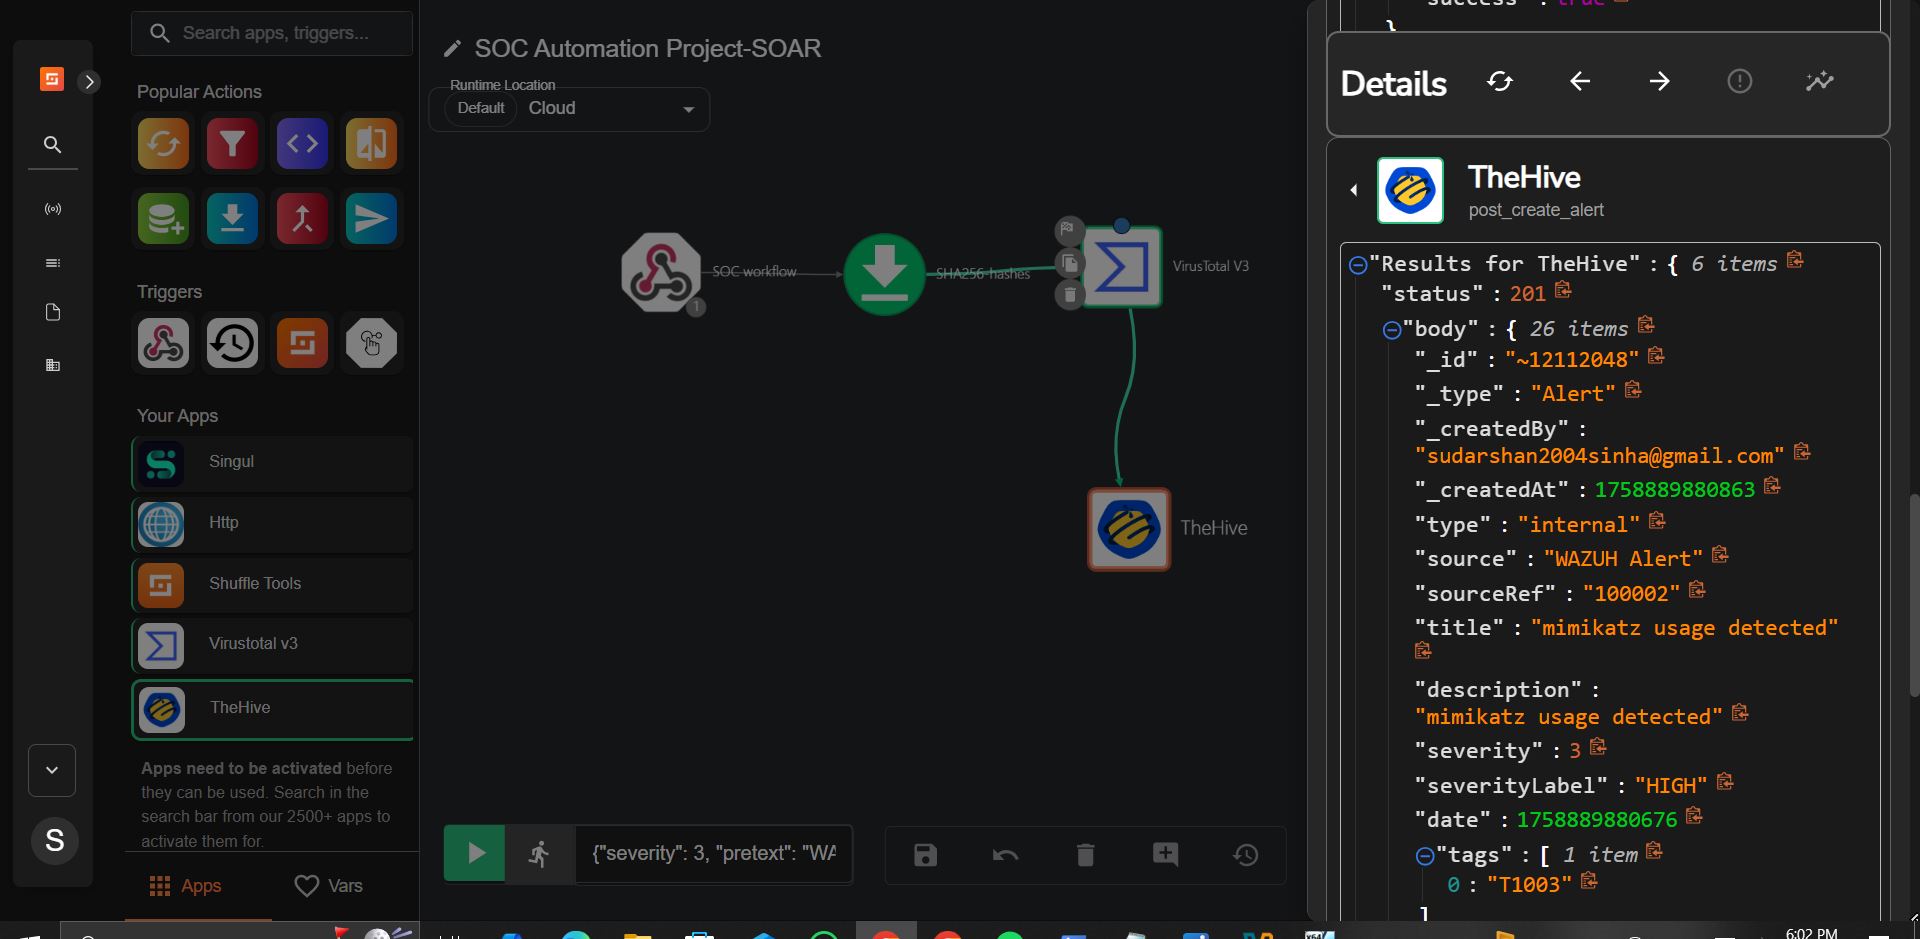
Task: Select TheHive node on canvas
Action: (x=1129, y=529)
